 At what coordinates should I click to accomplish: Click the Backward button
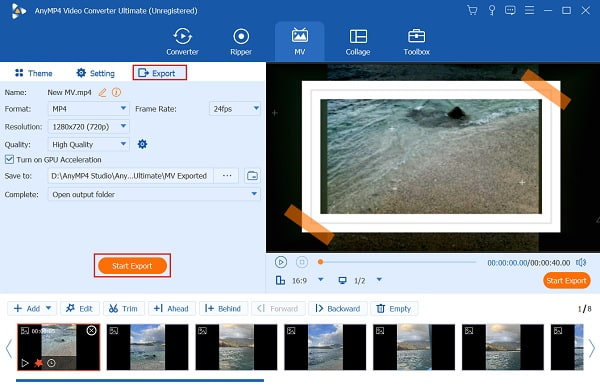[x=338, y=308]
